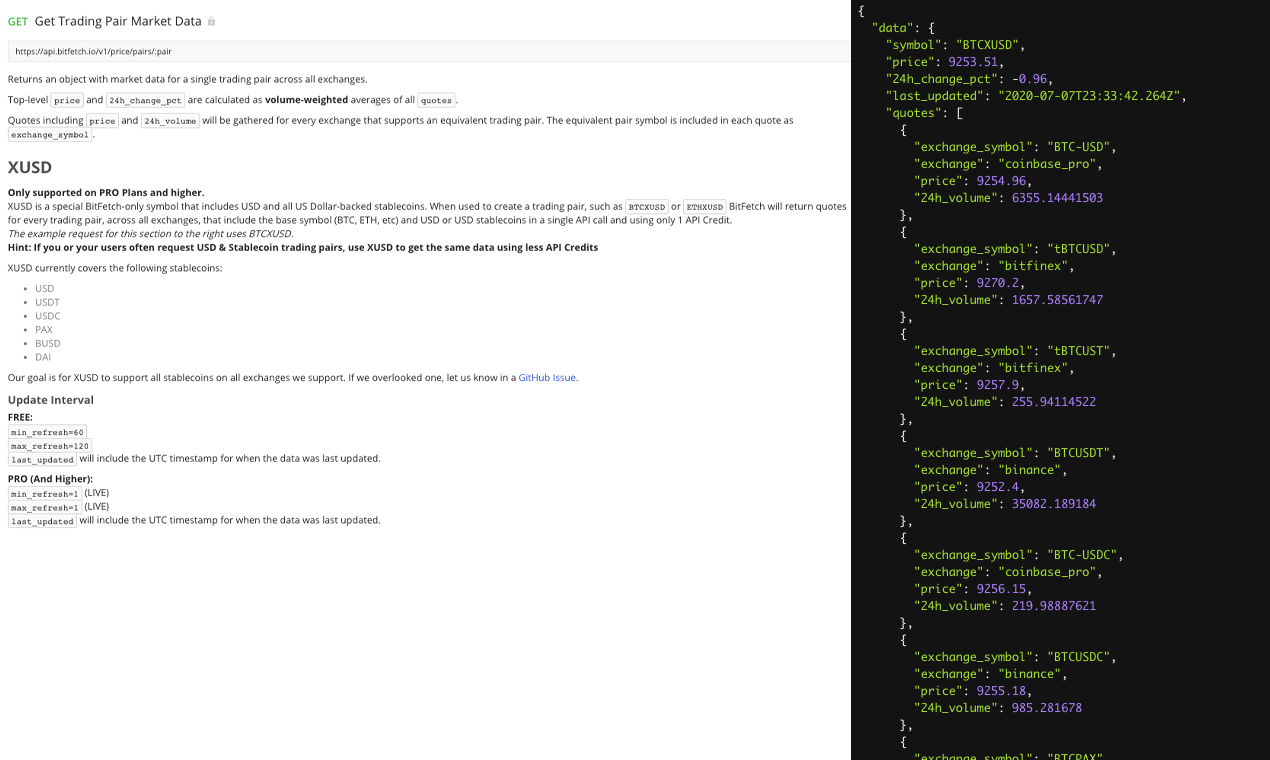This screenshot has height=760, width=1270.
Task: Select exchange_symbol value "BTCUSDT" in JSON
Action: tap(1078, 453)
